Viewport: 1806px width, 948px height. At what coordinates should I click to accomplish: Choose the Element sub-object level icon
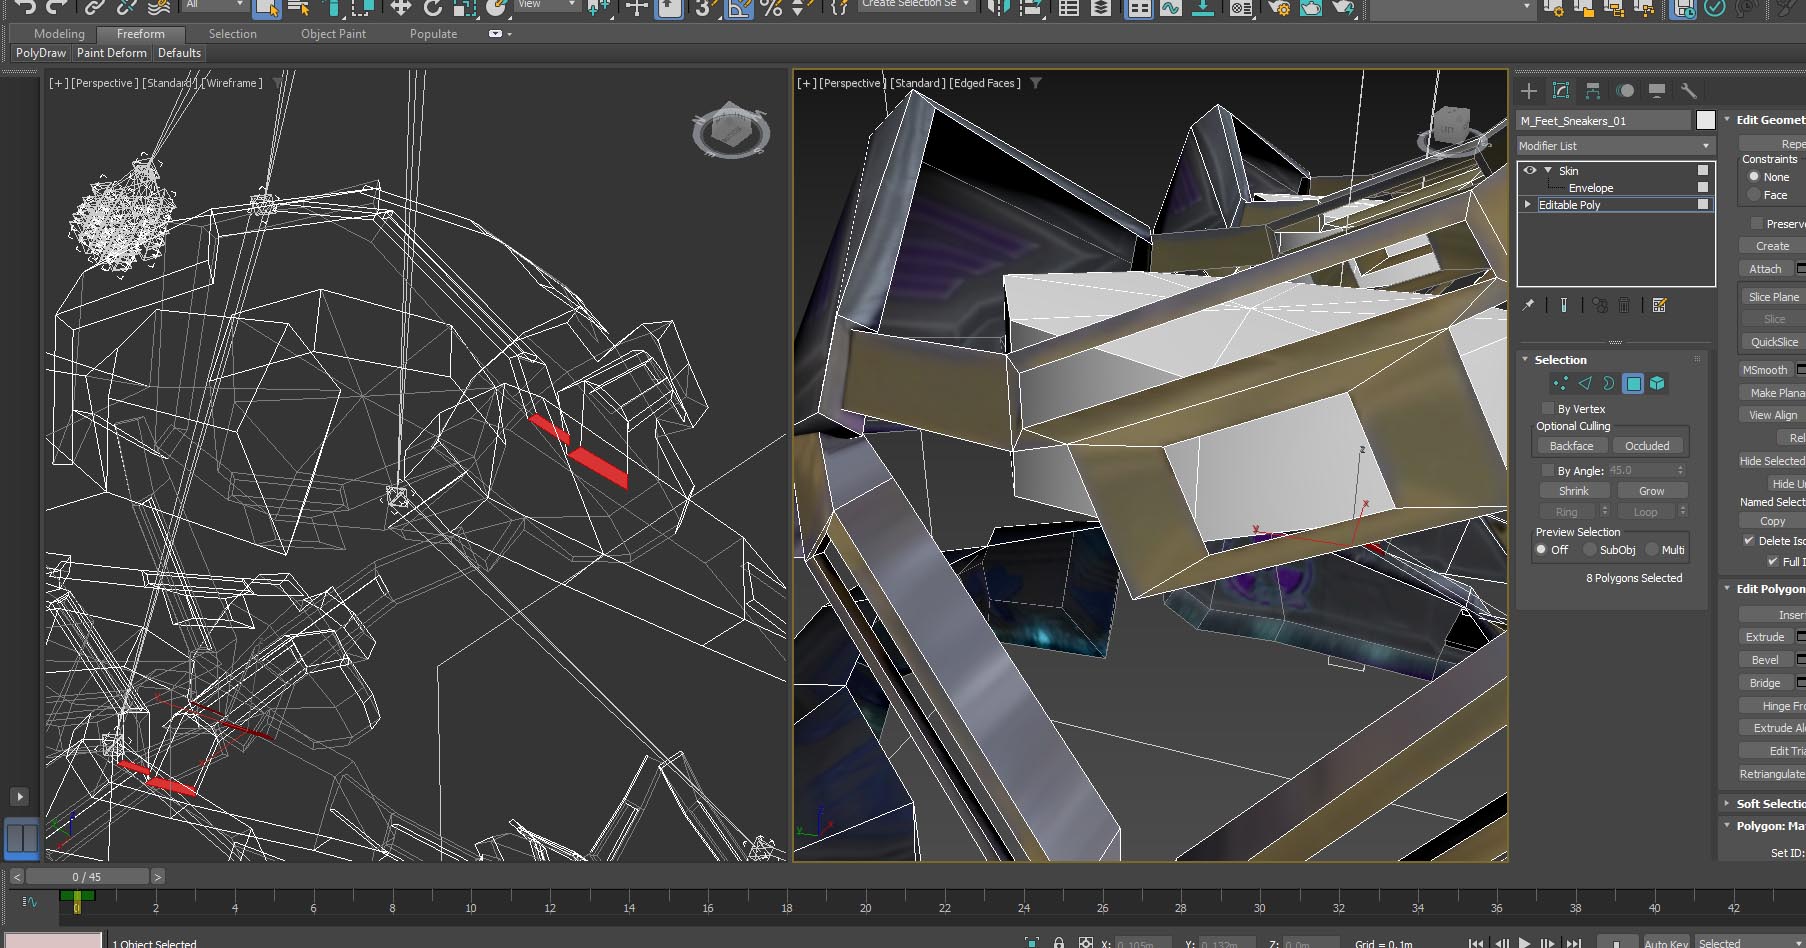pos(1657,384)
